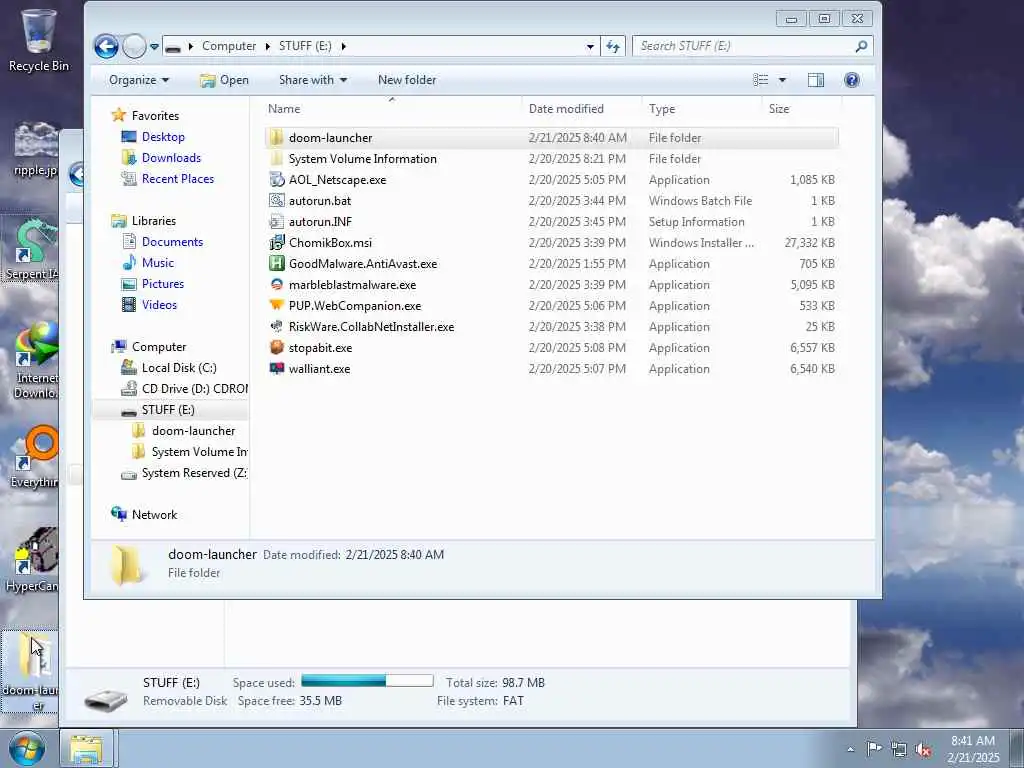Screen dimensions: 1024x768
Task: Select doom-launcher under STUFF (E:) in tree
Action: pos(193,430)
